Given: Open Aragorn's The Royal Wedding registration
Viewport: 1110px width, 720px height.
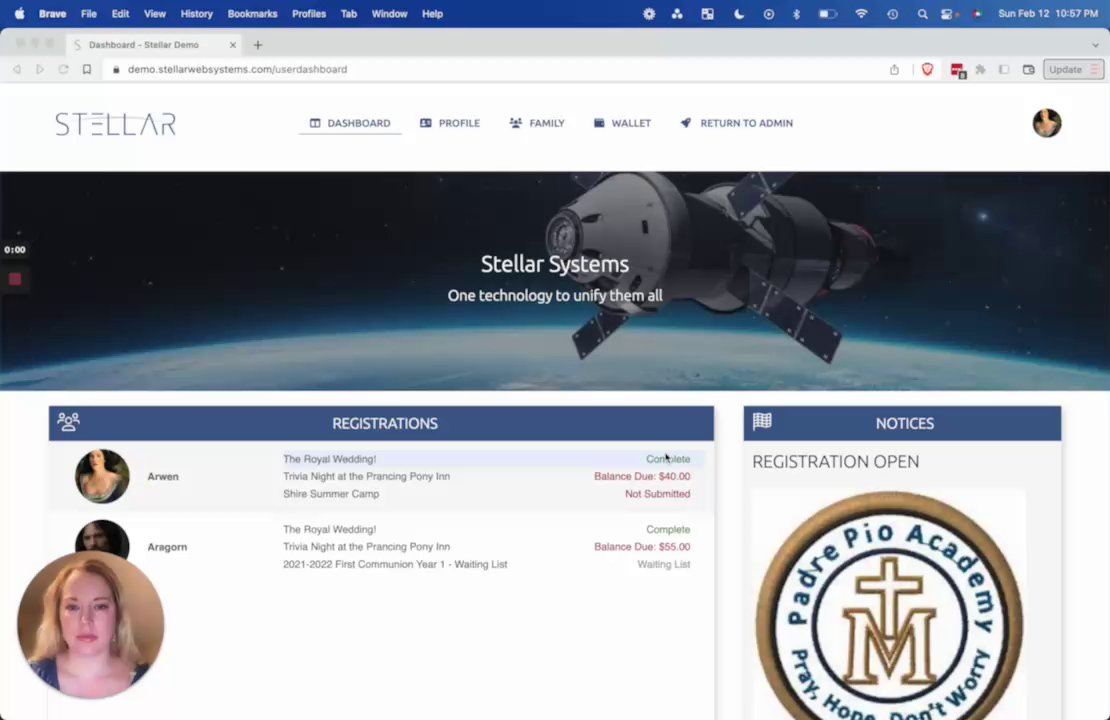Looking at the screenshot, I should coord(329,530).
